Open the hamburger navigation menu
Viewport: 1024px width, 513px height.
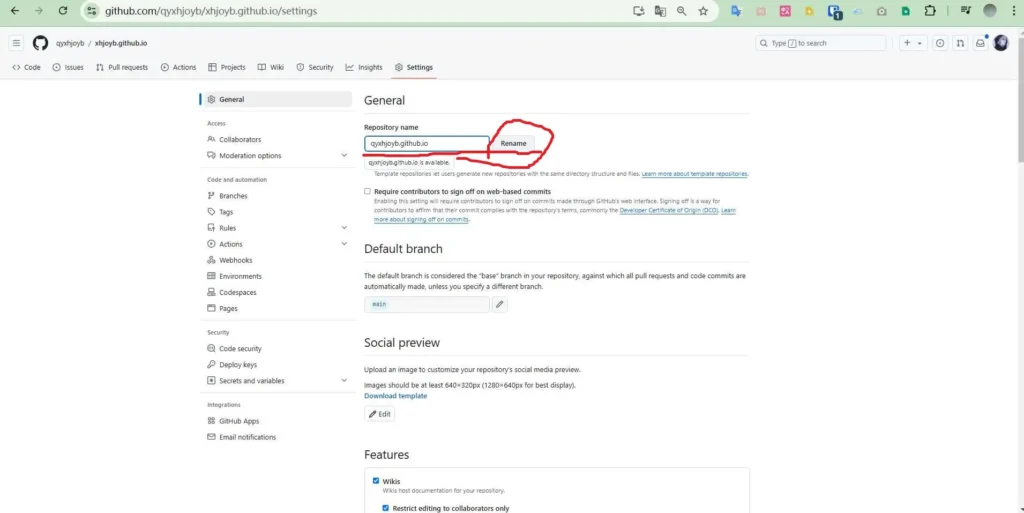click(16, 43)
